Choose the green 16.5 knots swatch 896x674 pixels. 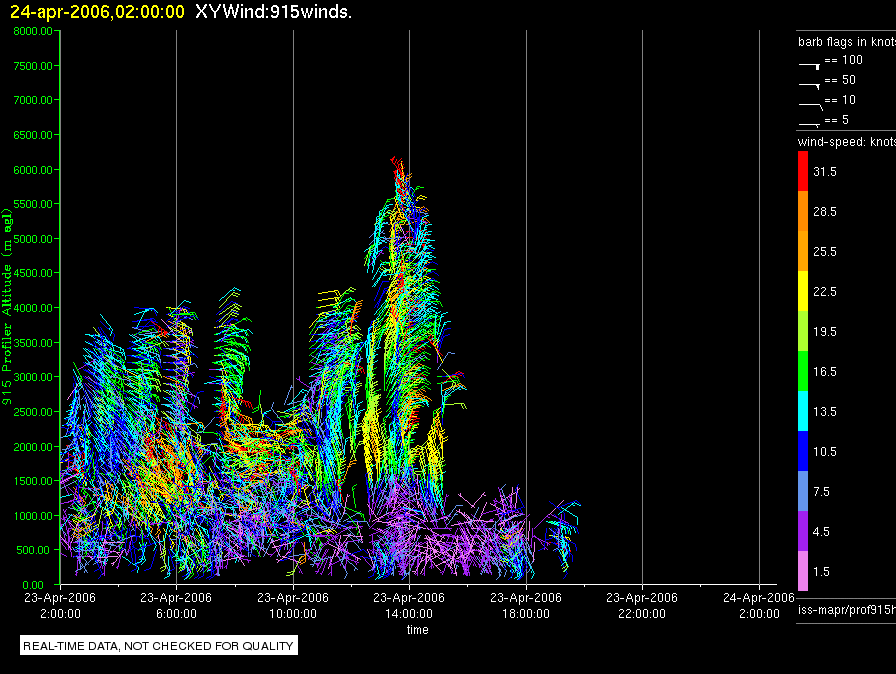(x=802, y=371)
